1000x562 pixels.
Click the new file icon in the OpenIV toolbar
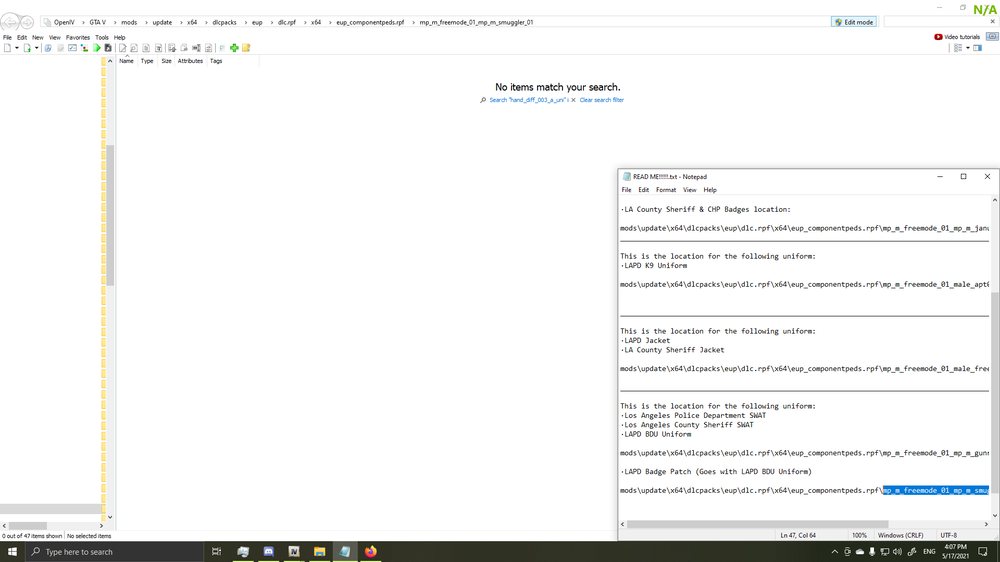pyautogui.click(x=8, y=48)
